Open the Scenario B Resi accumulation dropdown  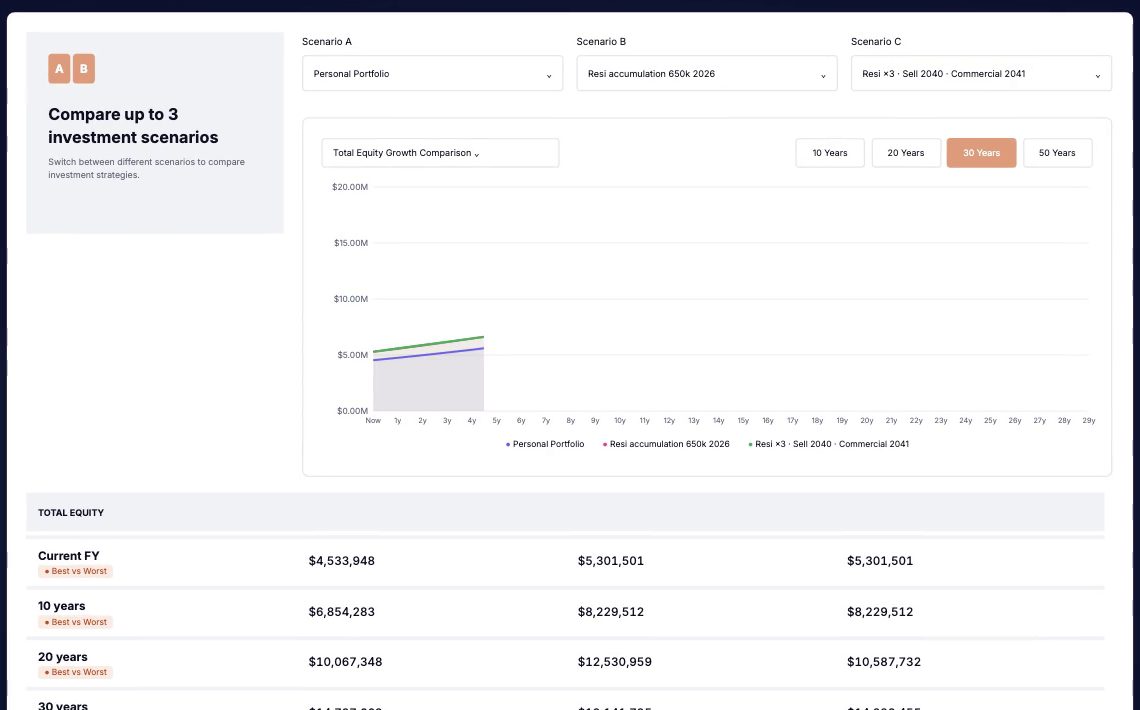pos(707,73)
